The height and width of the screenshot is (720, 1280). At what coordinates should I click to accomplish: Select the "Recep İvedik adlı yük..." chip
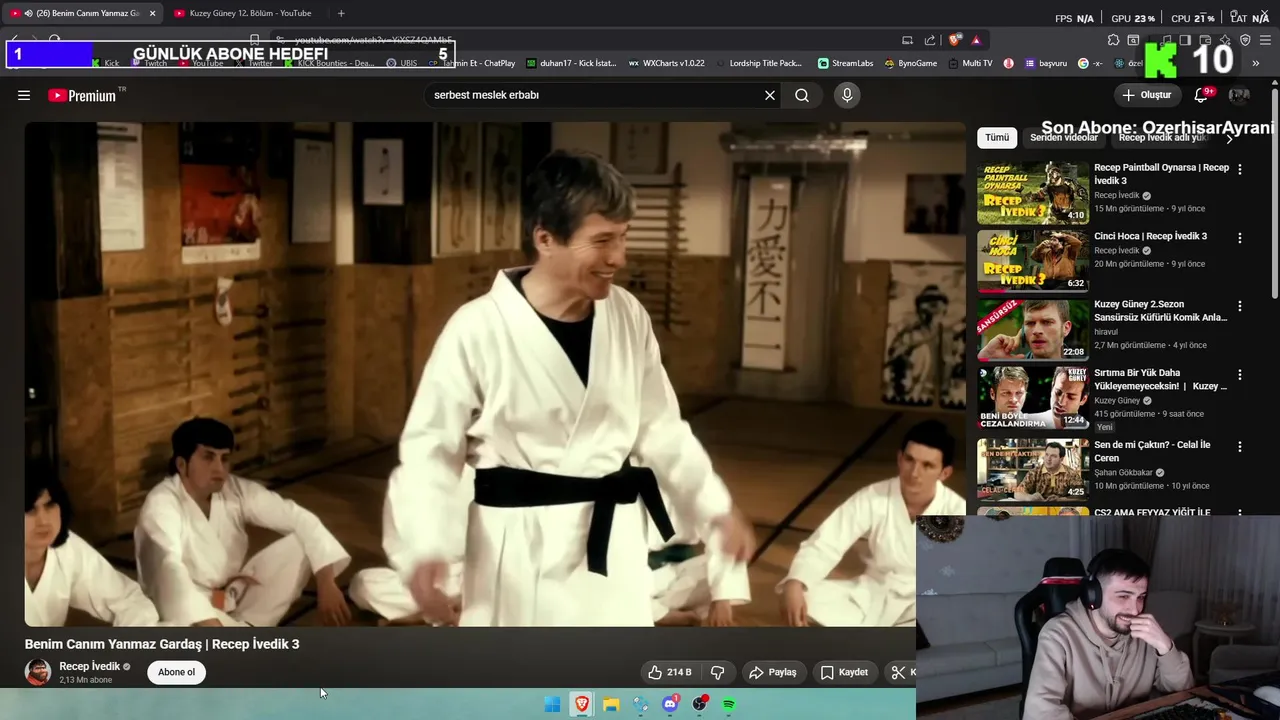[x=1162, y=137]
